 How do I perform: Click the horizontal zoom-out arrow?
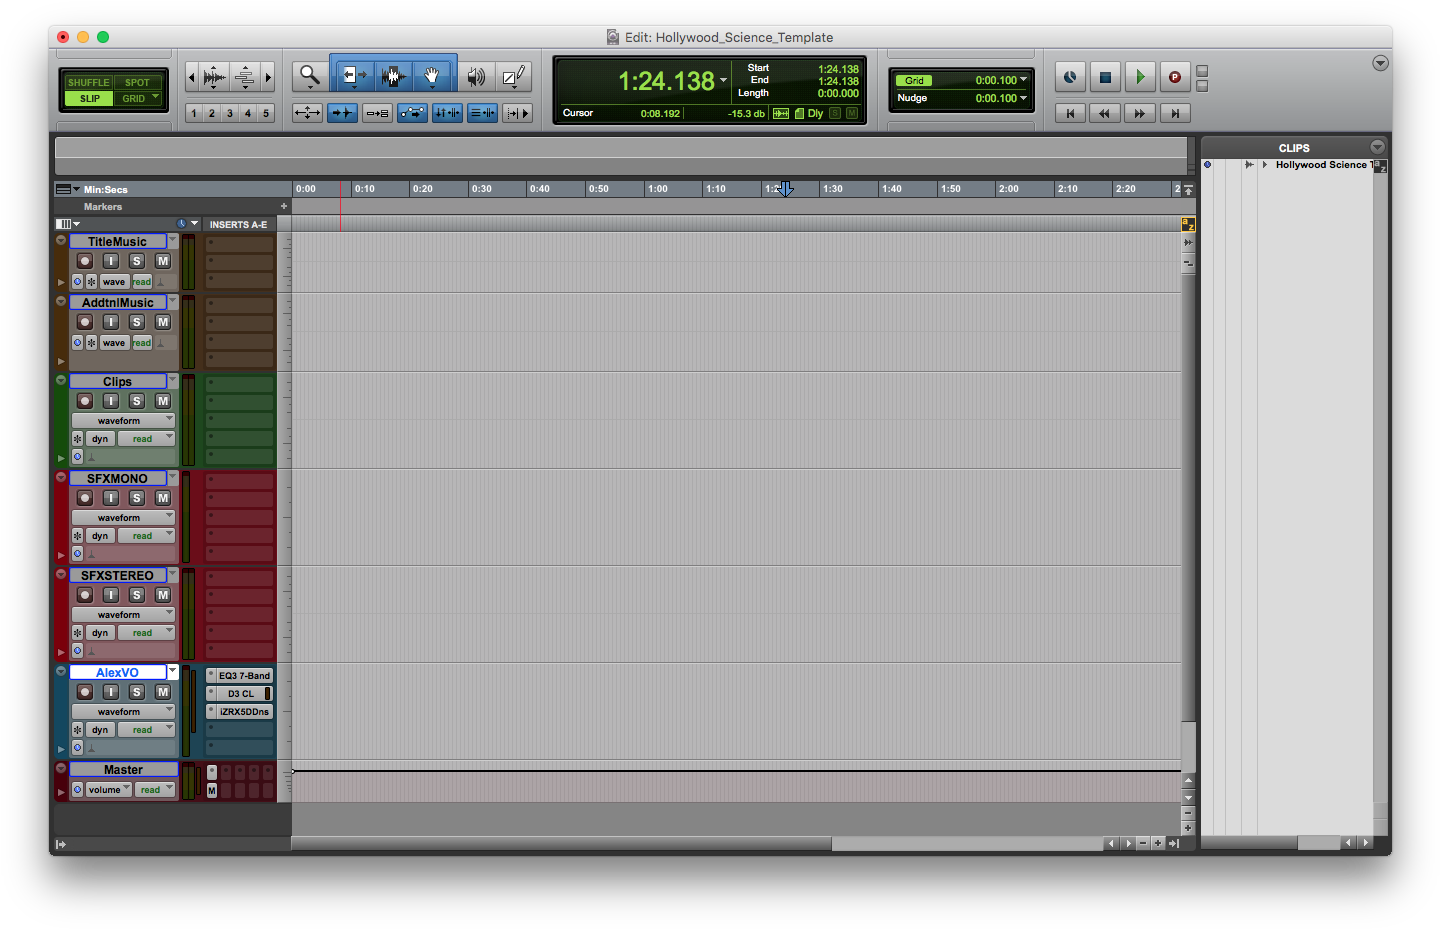point(192,77)
